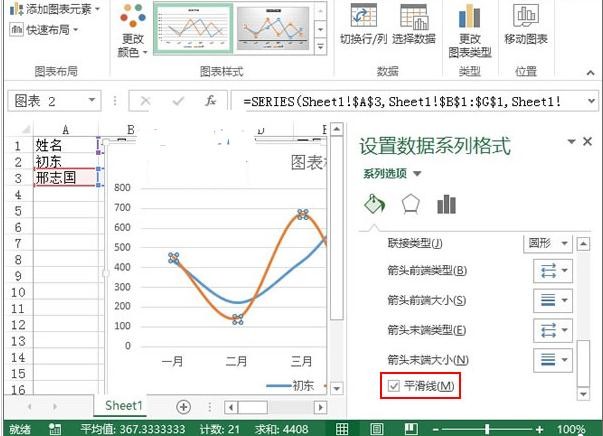Click the 100% zoom level
This screenshot has height=436, width=603.
[x=571, y=429]
